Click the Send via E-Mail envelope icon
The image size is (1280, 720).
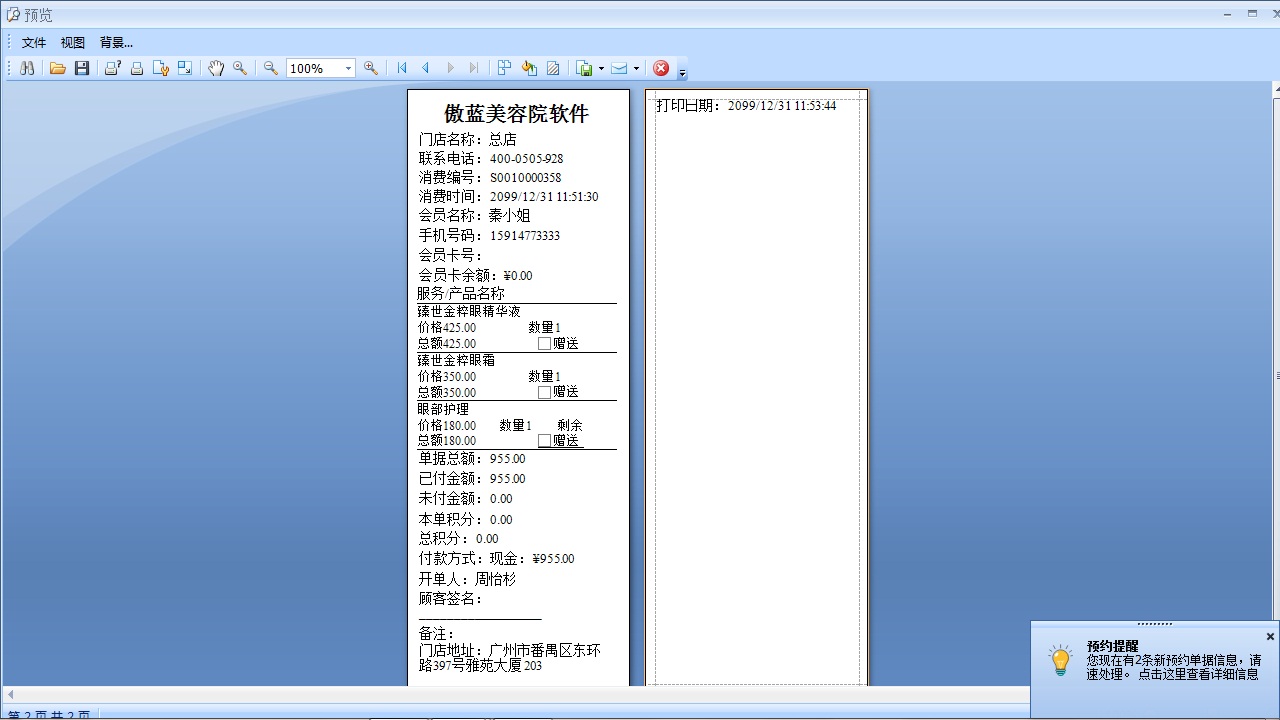coord(620,68)
